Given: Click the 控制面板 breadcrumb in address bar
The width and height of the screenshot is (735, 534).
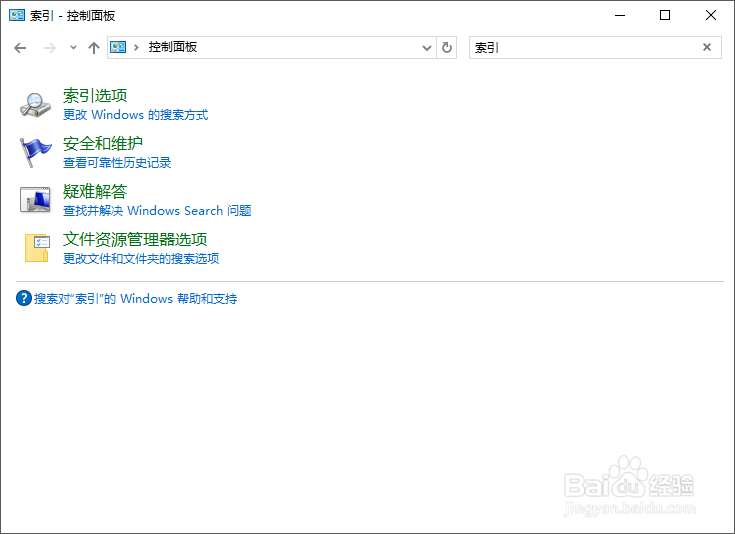Looking at the screenshot, I should pos(172,47).
